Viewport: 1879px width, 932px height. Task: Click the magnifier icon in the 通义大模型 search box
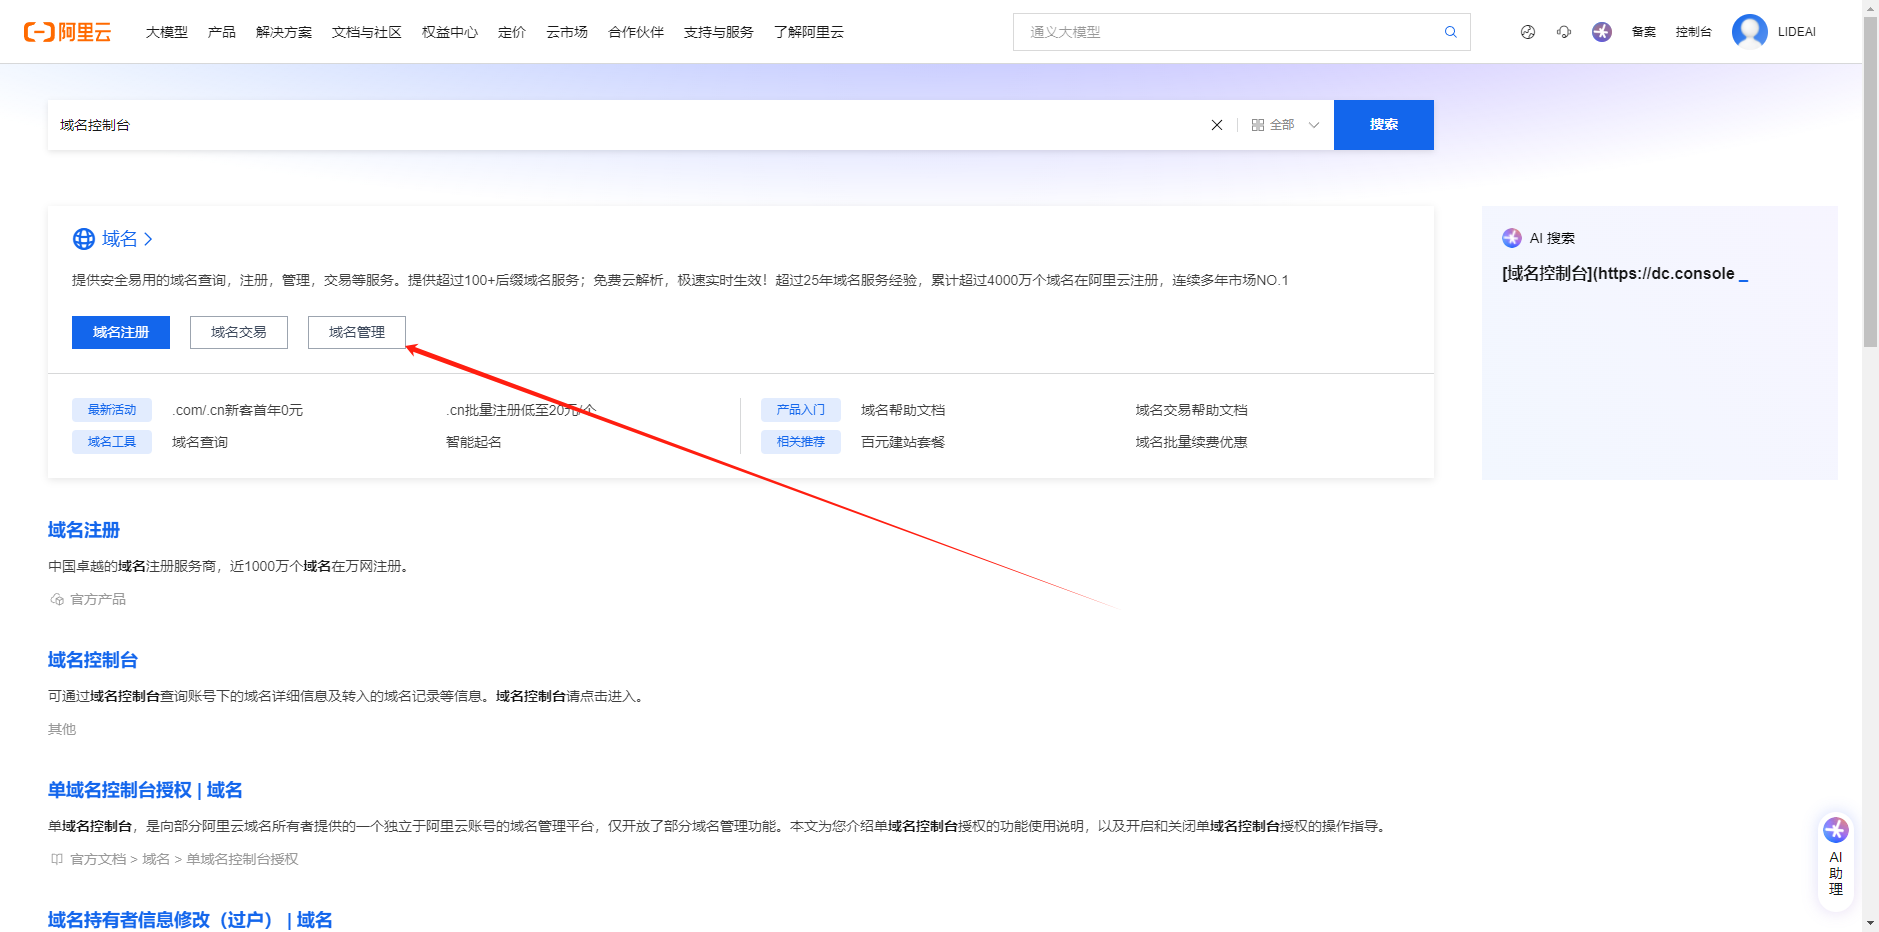coord(1449,31)
